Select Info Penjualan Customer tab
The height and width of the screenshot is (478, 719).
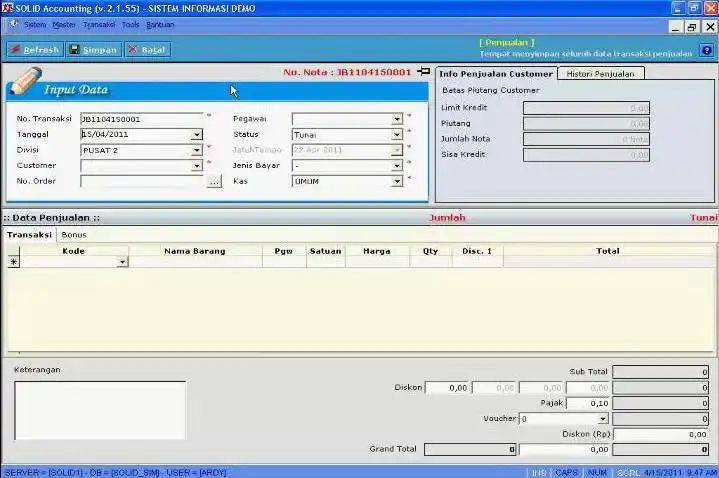[496, 74]
